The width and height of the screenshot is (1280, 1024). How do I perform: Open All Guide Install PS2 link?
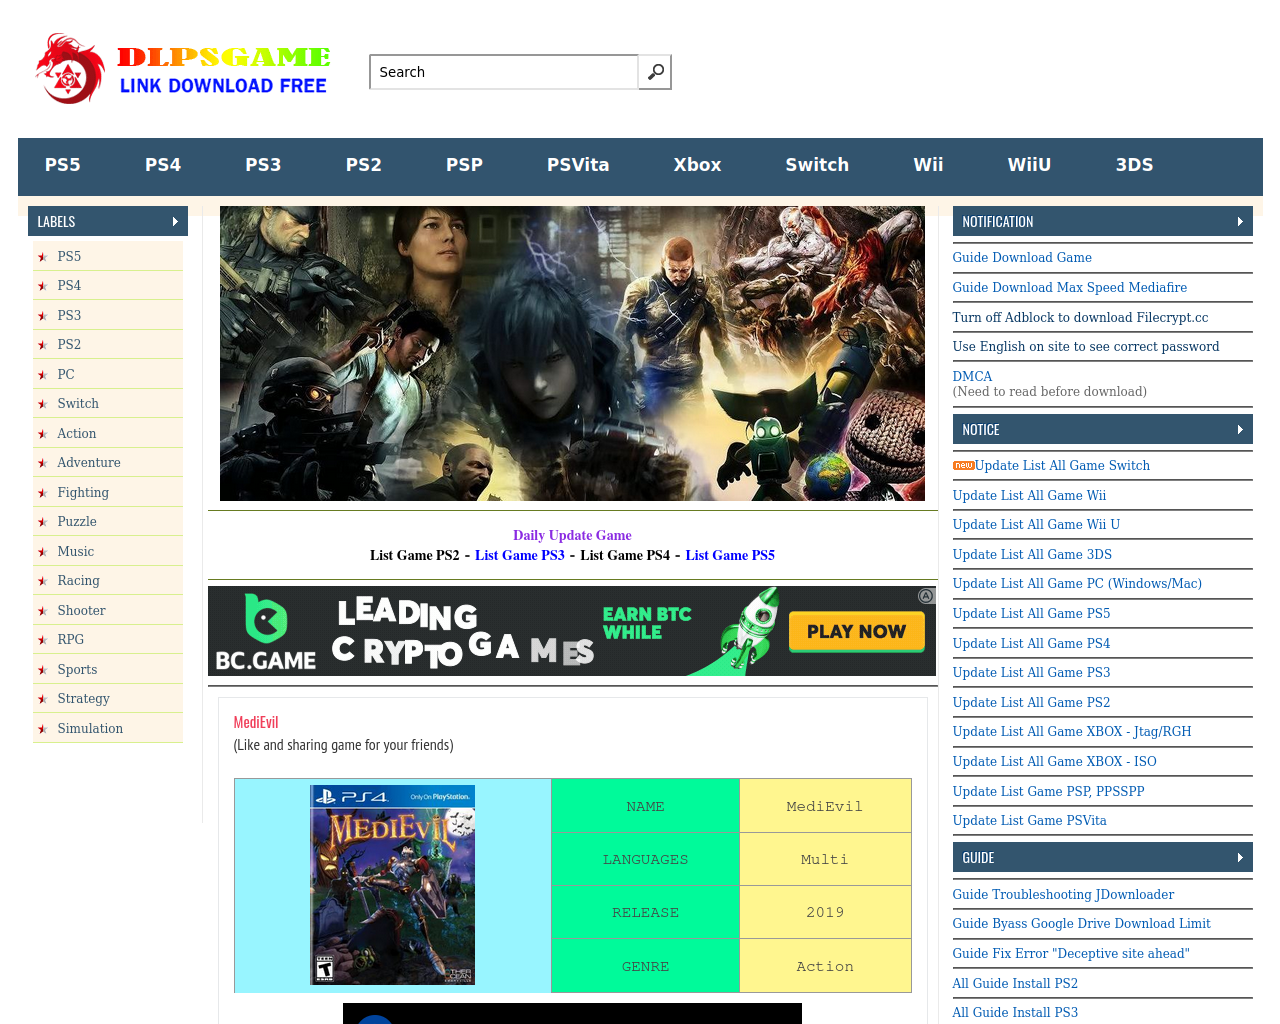point(1015,984)
